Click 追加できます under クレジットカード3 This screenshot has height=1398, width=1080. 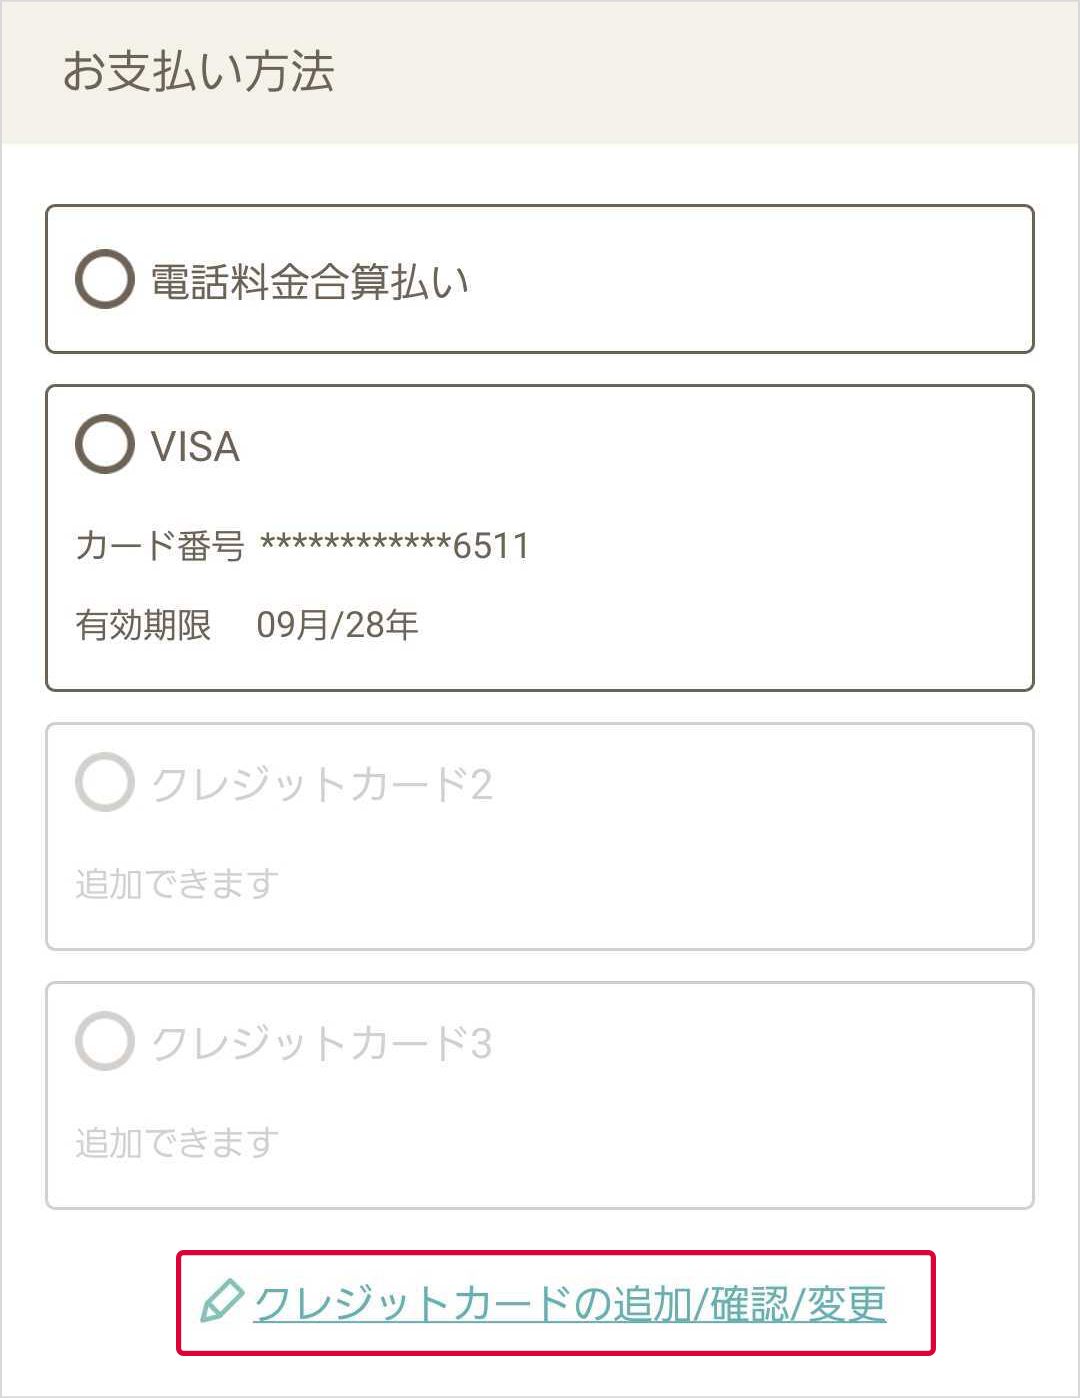click(x=177, y=1142)
